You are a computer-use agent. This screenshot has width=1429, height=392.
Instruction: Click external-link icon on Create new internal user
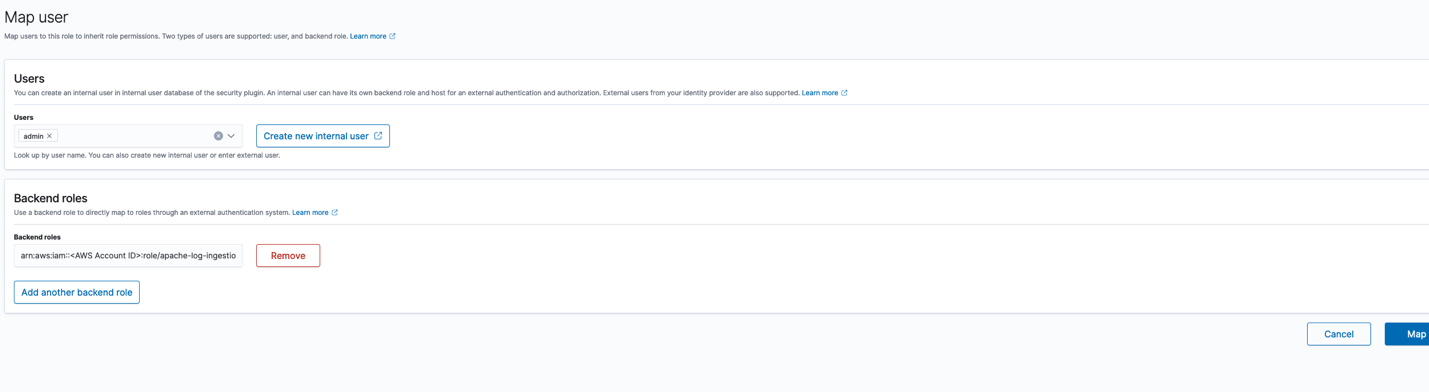tap(378, 136)
